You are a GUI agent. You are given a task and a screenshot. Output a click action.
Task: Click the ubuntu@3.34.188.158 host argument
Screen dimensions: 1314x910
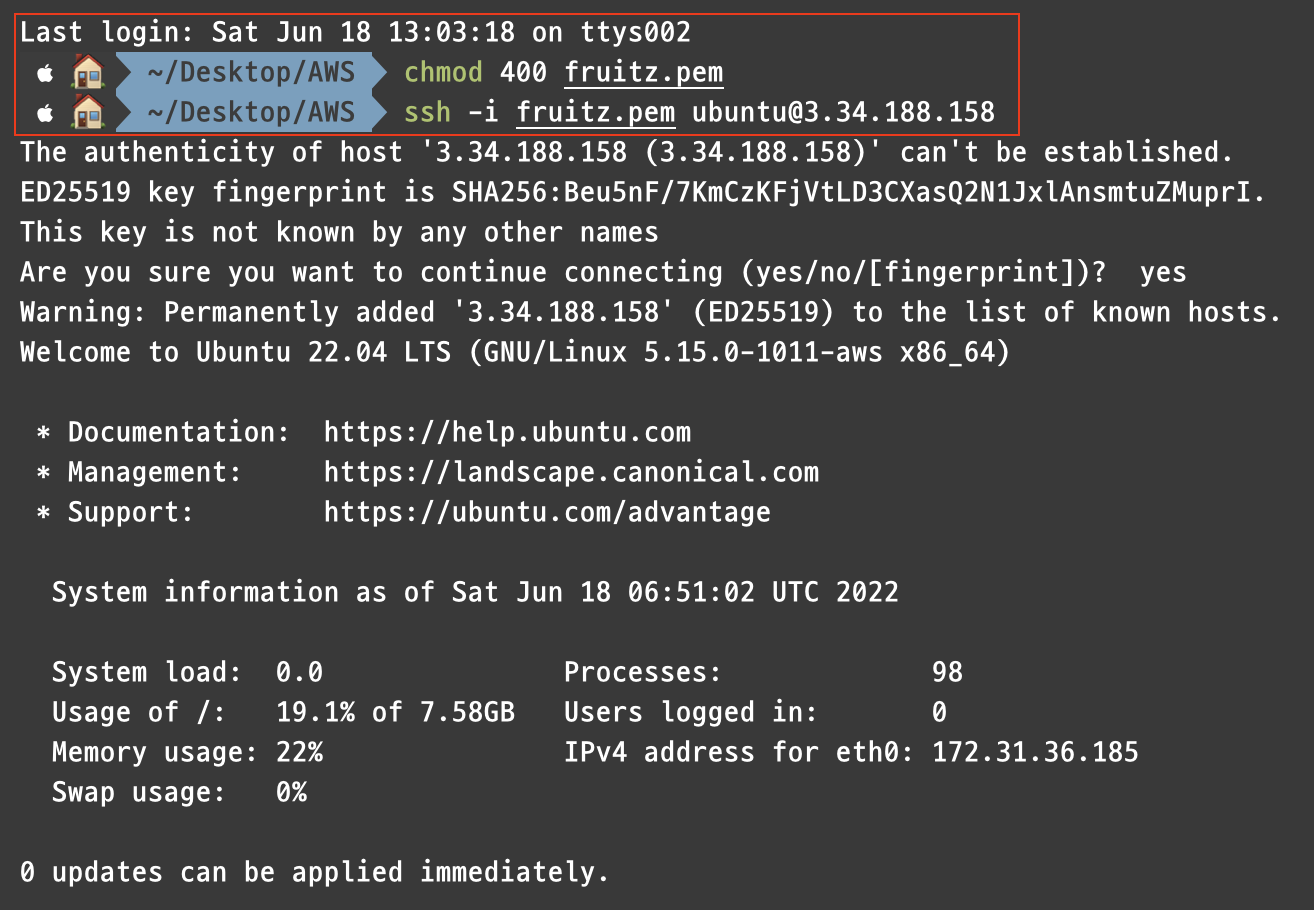pyautogui.click(x=843, y=113)
